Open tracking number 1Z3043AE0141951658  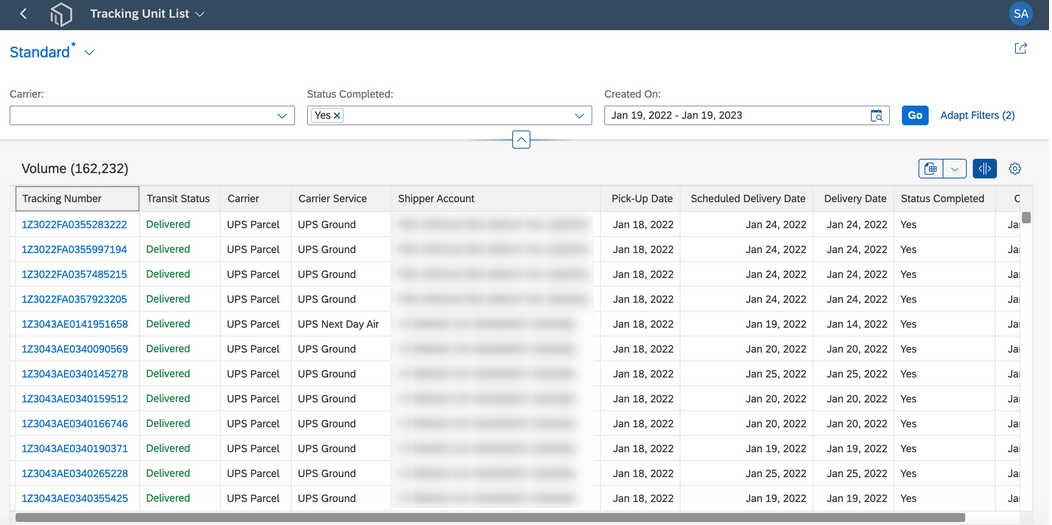pos(74,324)
